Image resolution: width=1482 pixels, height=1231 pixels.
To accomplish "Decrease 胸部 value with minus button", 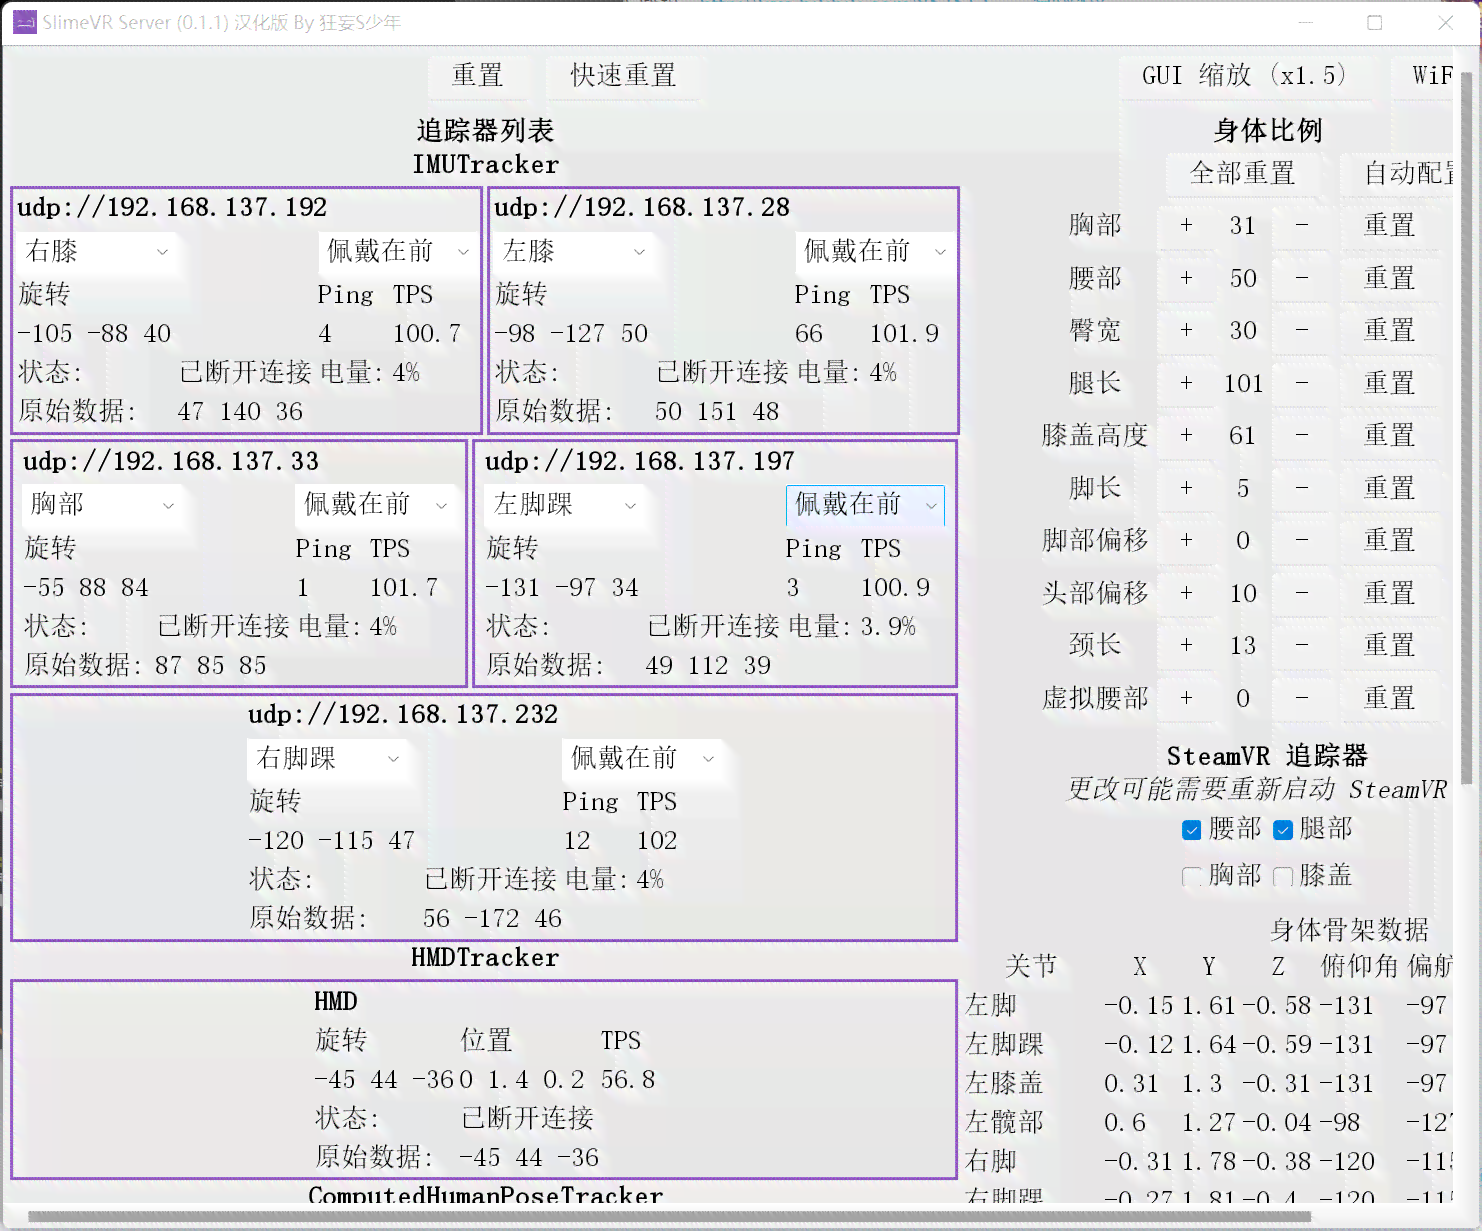I will [1302, 225].
